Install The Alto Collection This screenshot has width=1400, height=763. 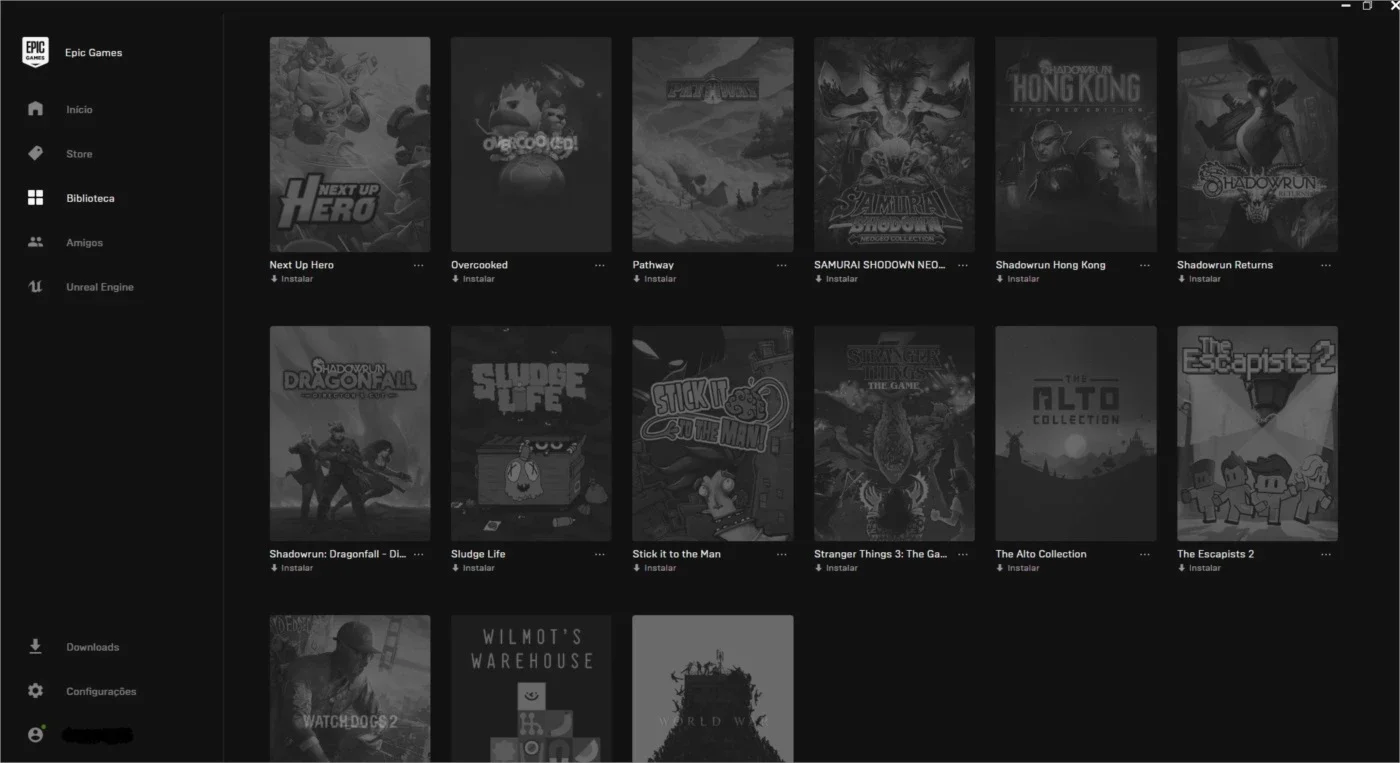point(1018,568)
